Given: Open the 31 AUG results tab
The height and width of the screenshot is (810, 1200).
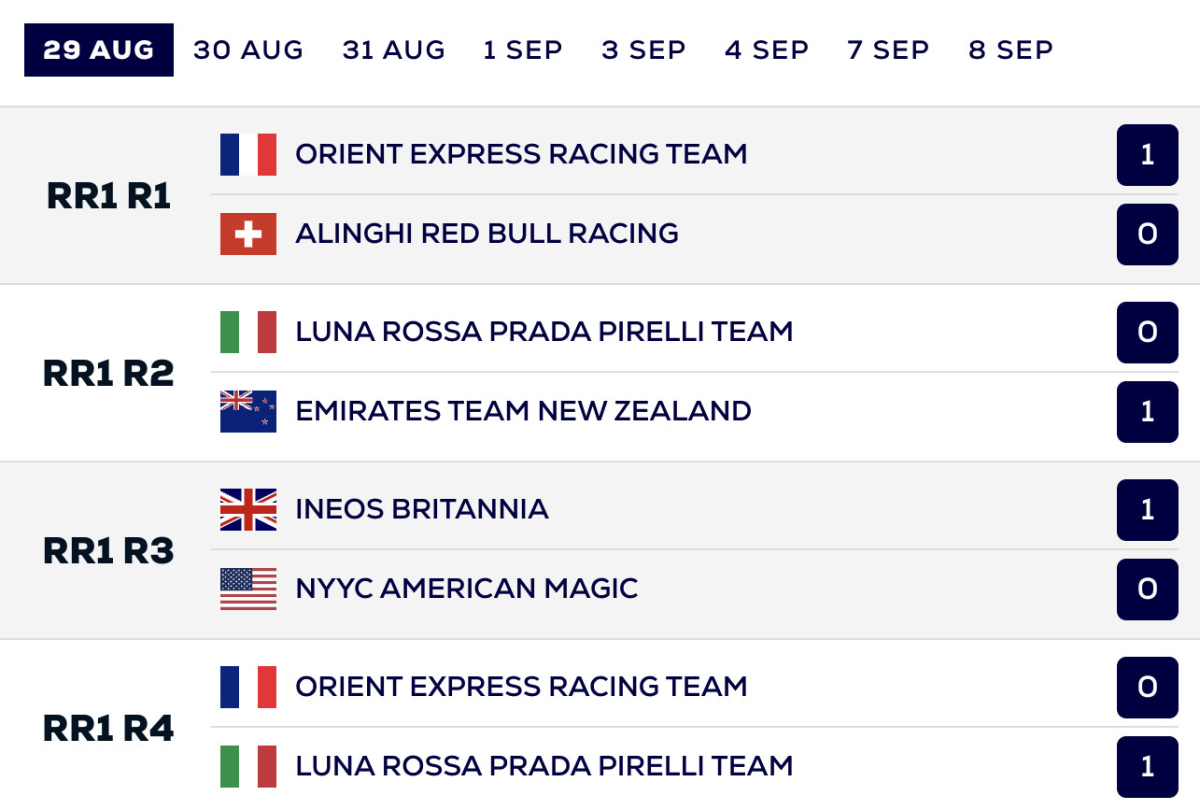Looking at the screenshot, I should click(394, 50).
